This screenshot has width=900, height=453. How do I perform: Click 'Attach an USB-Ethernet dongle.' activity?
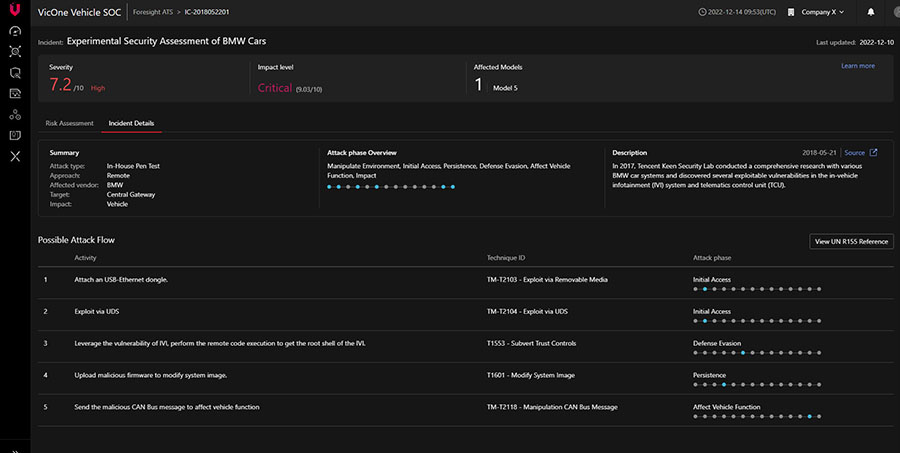point(121,280)
